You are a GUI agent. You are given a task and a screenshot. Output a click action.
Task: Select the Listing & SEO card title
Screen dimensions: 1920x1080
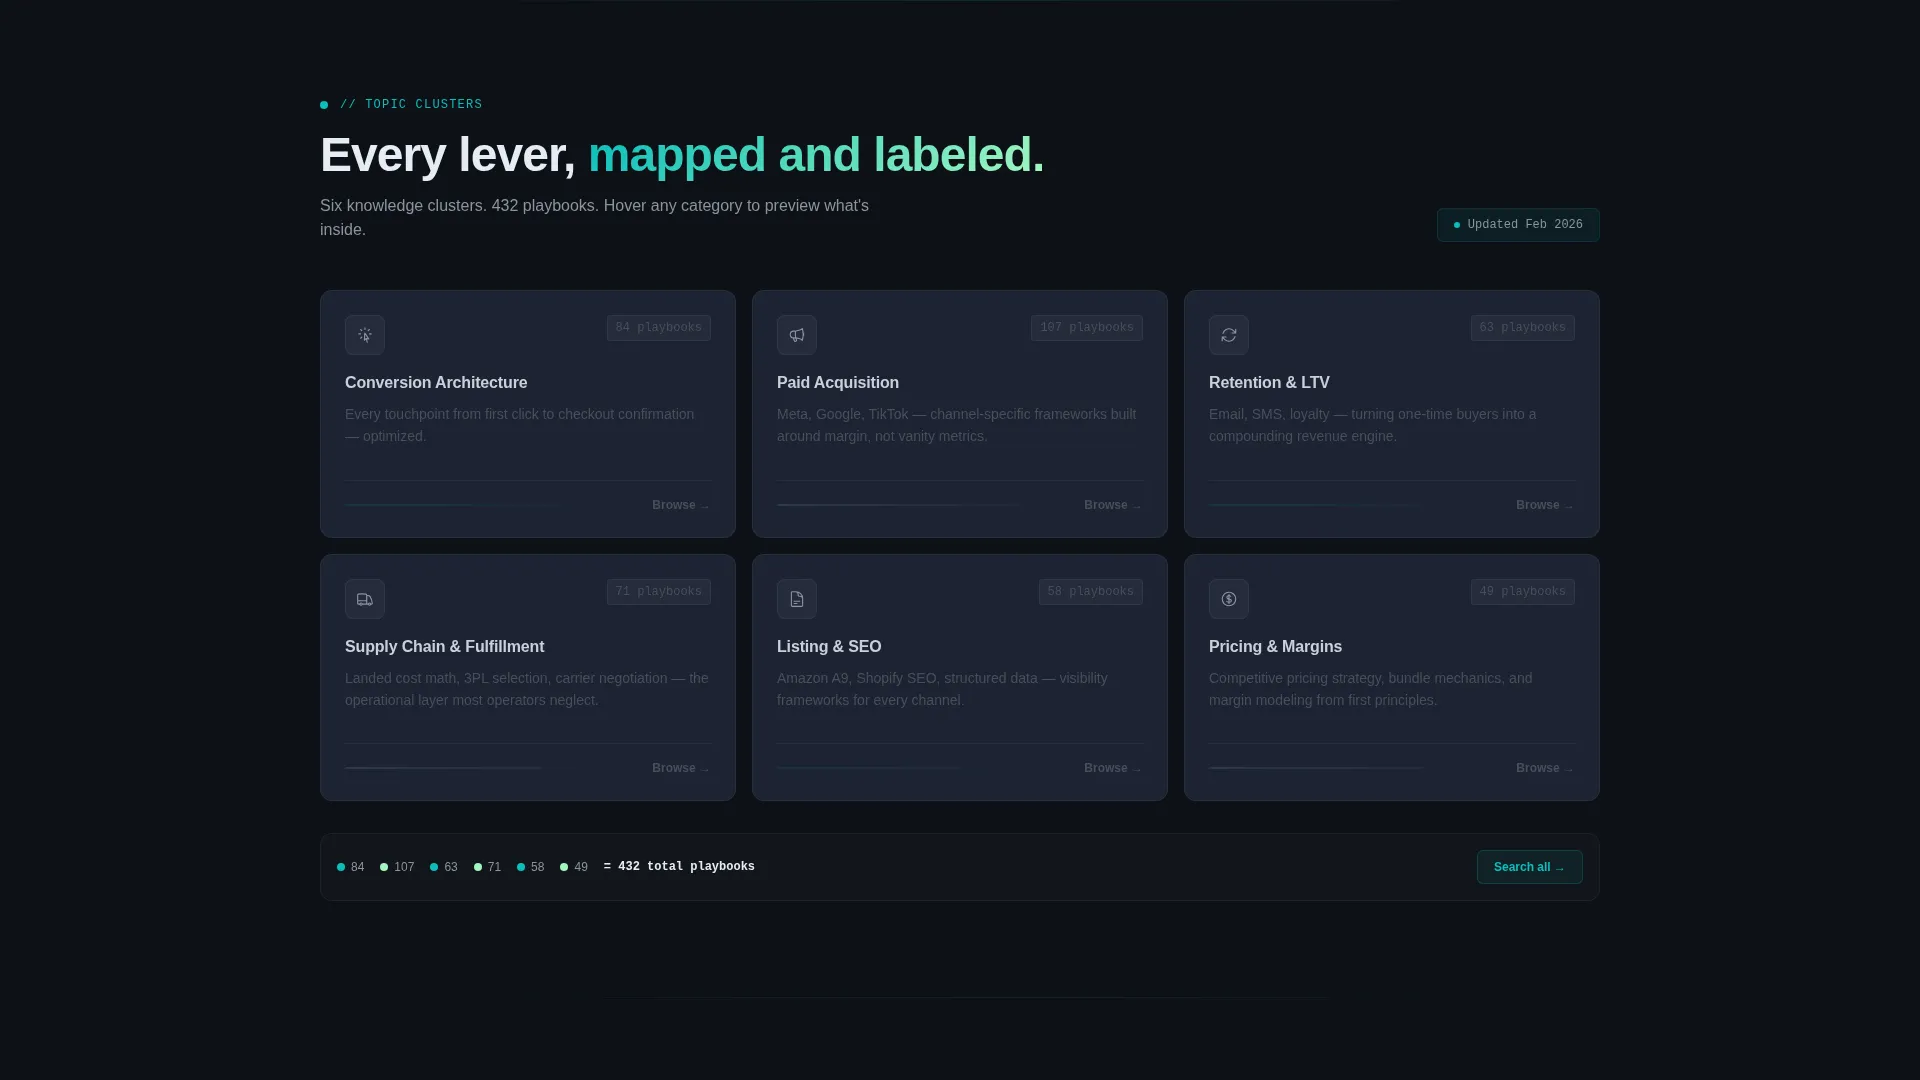(829, 647)
